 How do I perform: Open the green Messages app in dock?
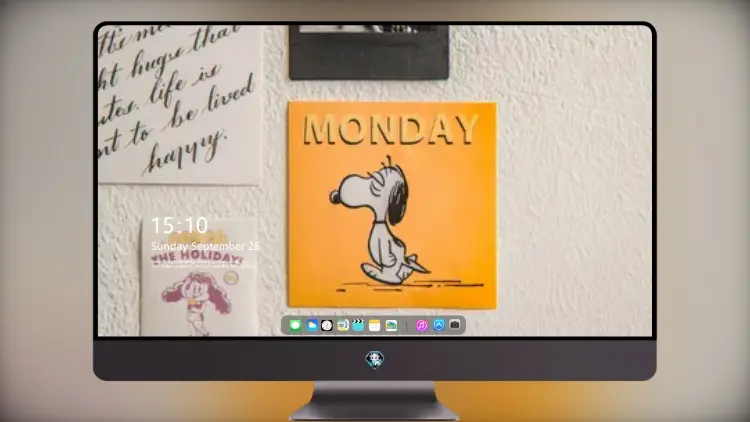click(x=295, y=325)
